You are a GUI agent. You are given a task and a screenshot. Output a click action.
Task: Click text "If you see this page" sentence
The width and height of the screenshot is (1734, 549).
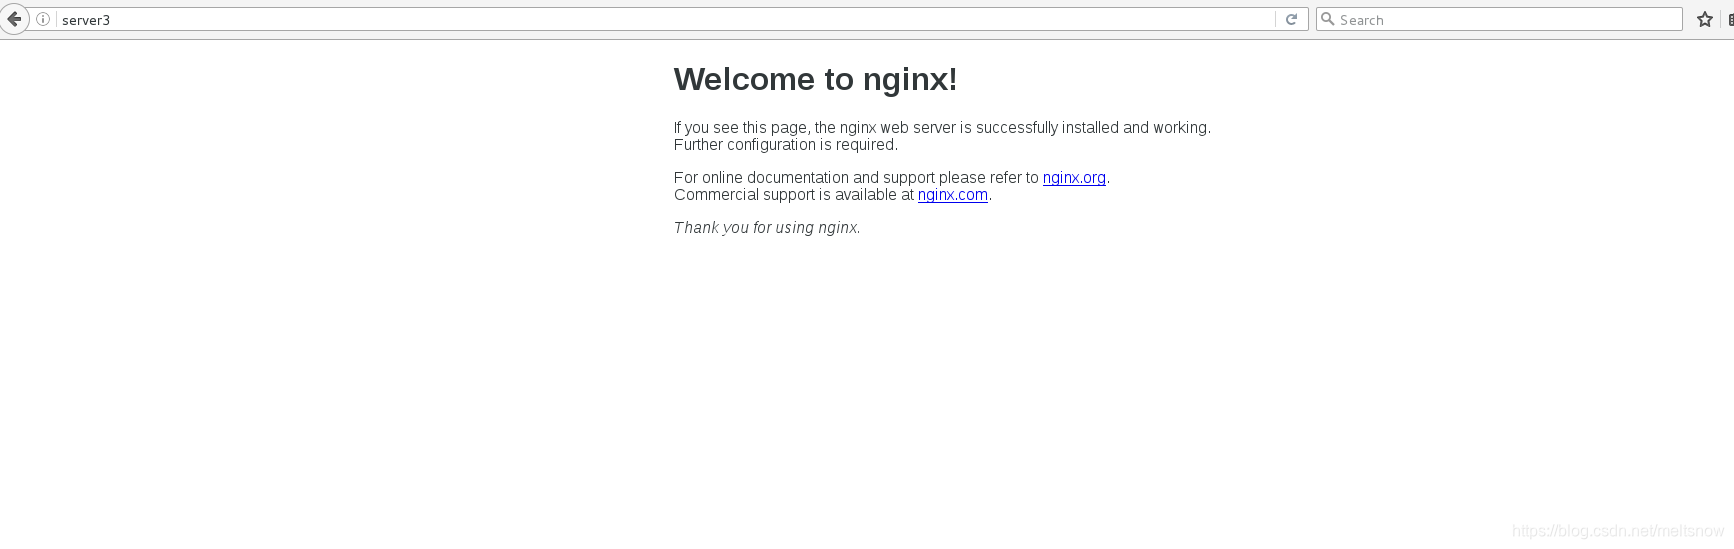(942, 128)
